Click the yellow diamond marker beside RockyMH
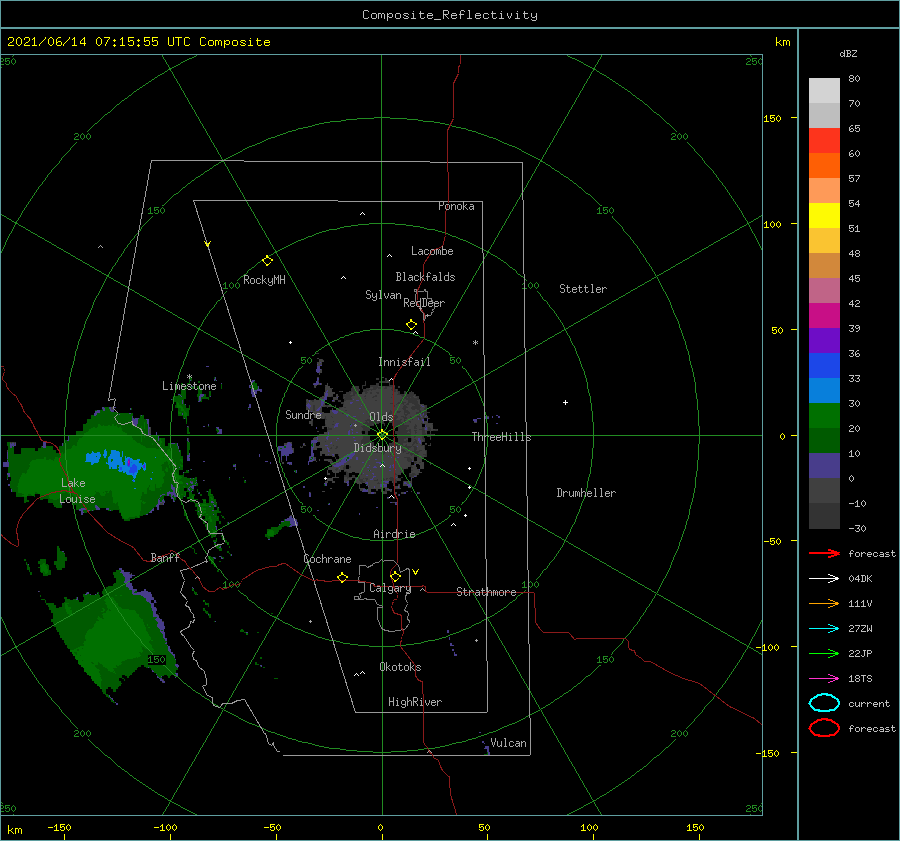This screenshot has height=841, width=900. click(x=267, y=261)
